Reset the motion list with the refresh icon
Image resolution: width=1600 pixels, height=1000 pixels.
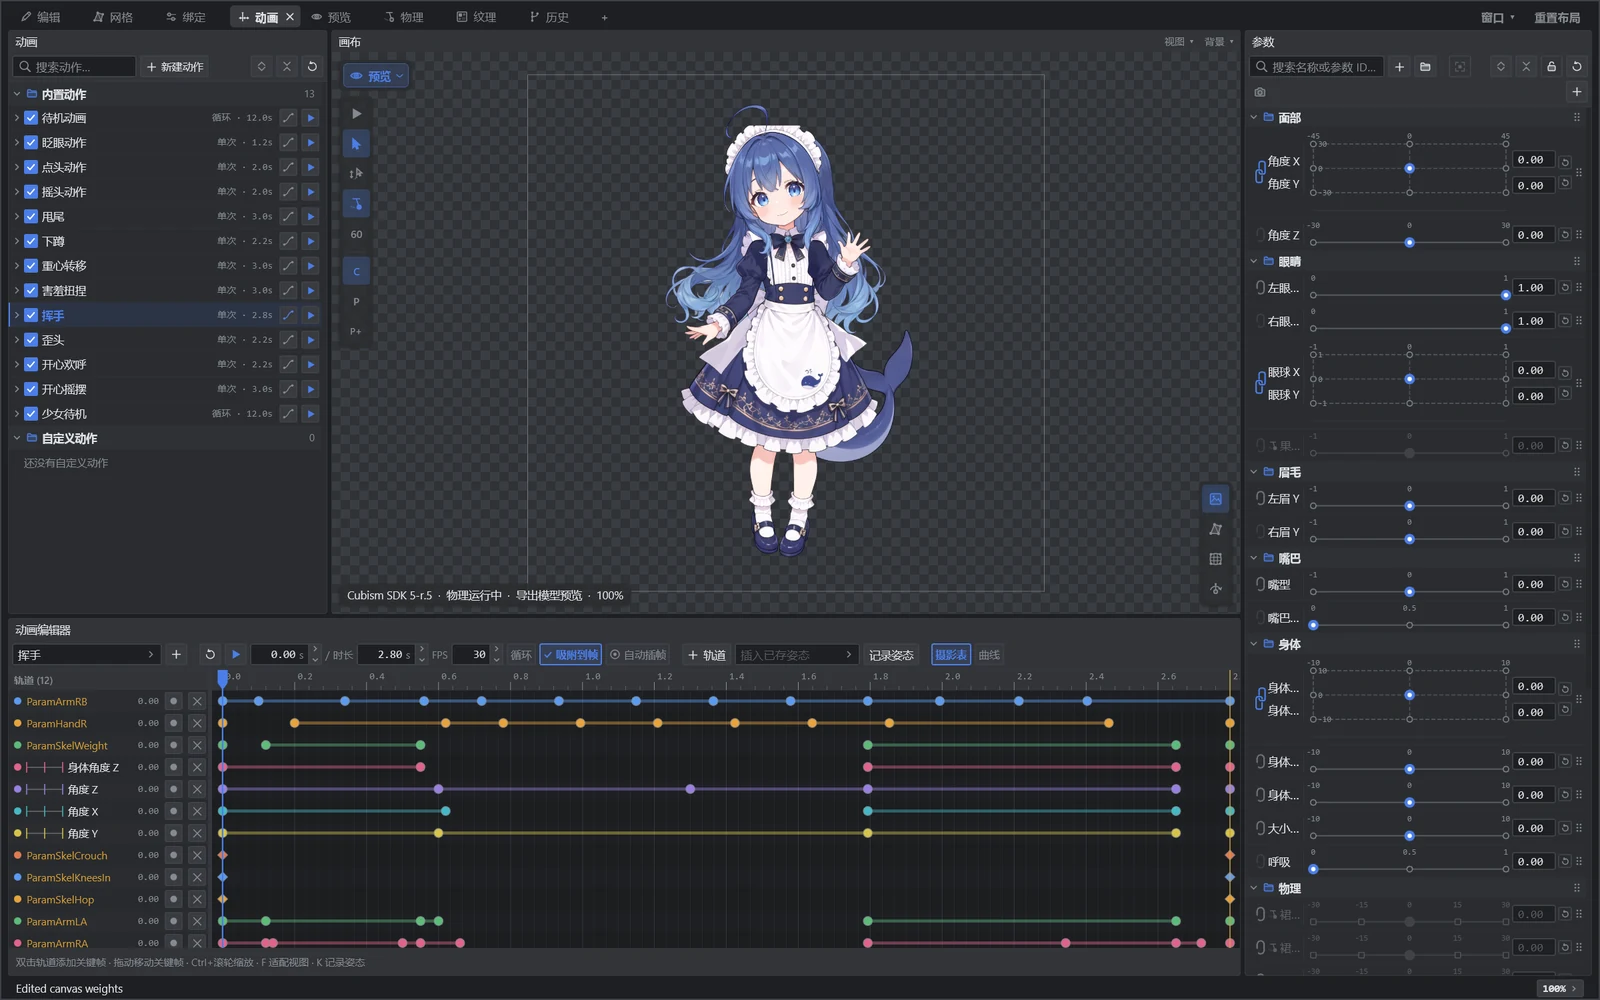(x=312, y=66)
